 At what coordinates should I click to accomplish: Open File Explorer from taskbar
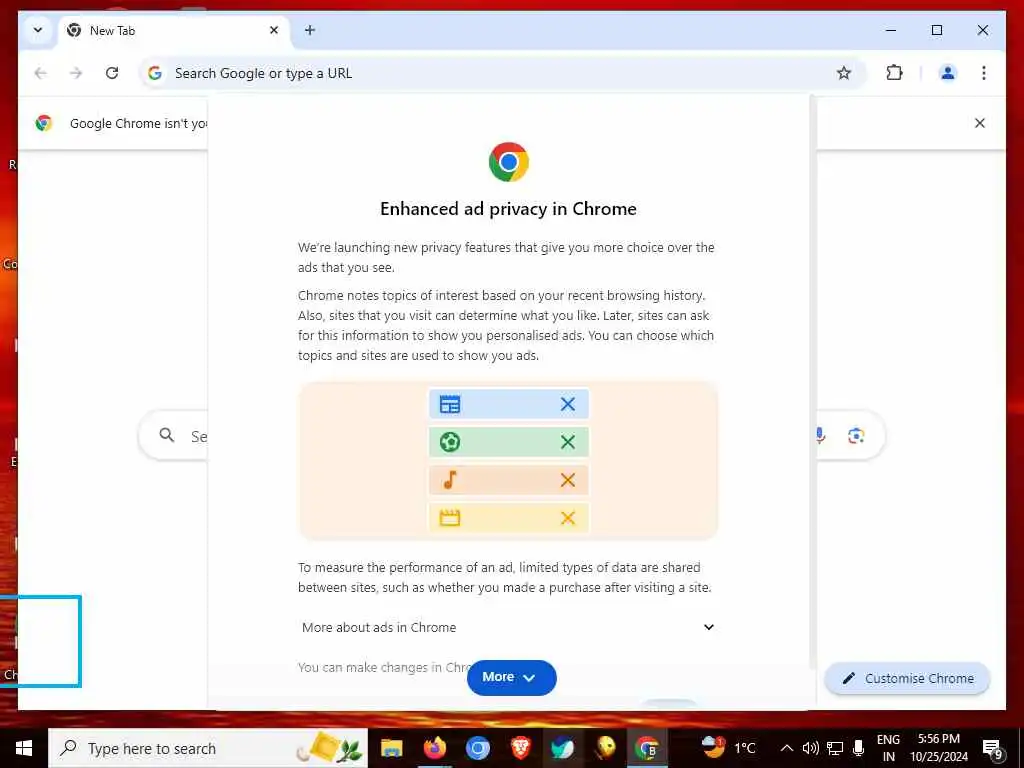(x=392, y=748)
